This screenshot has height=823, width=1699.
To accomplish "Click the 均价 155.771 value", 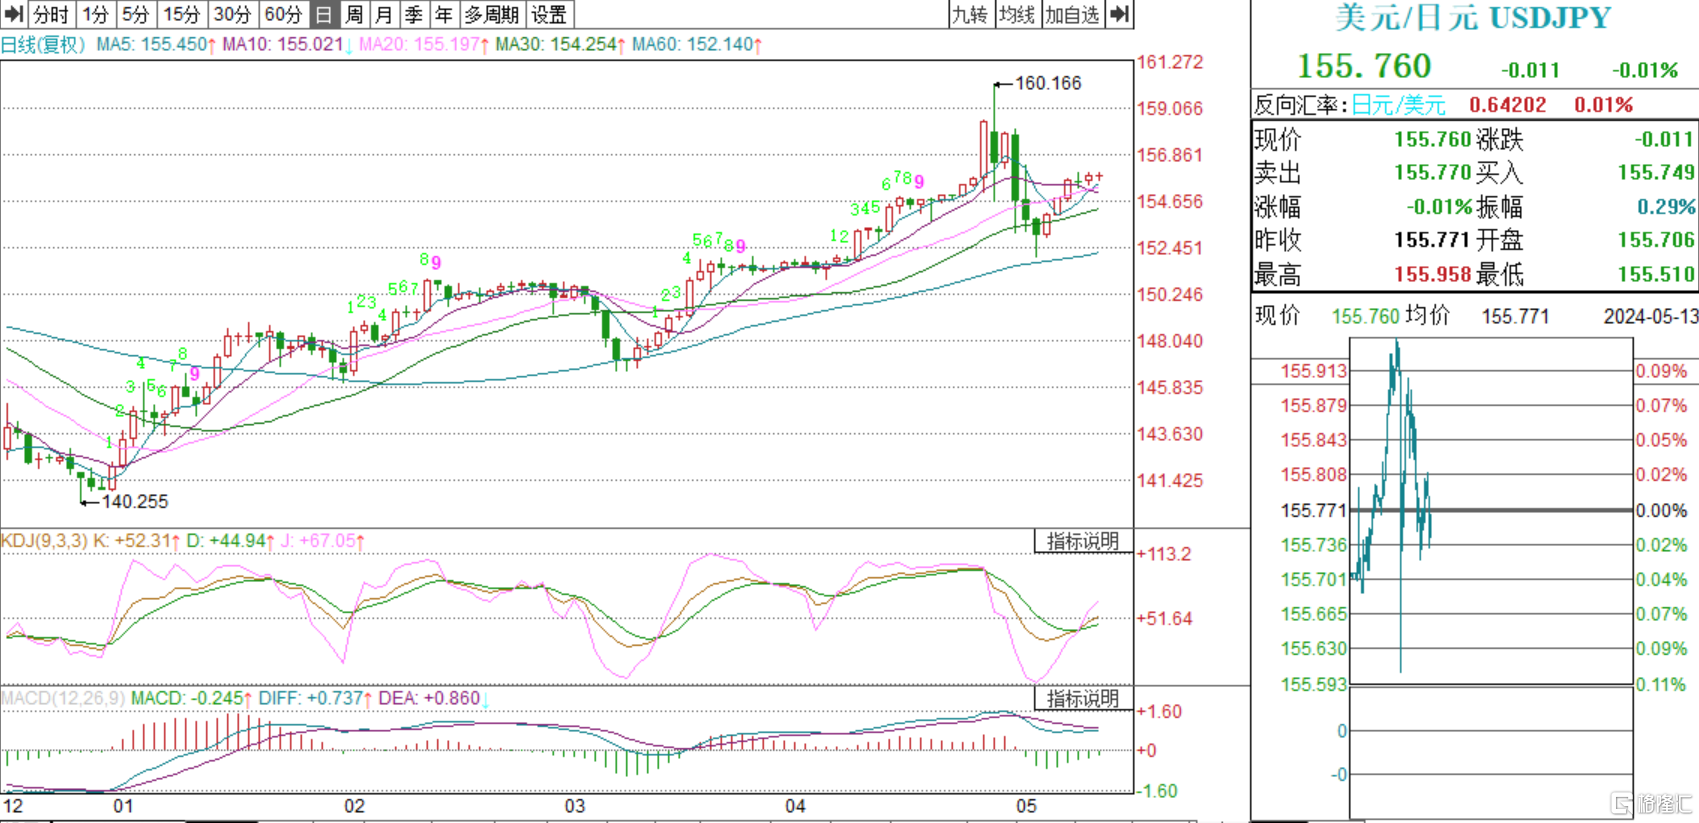I will point(1515,316).
